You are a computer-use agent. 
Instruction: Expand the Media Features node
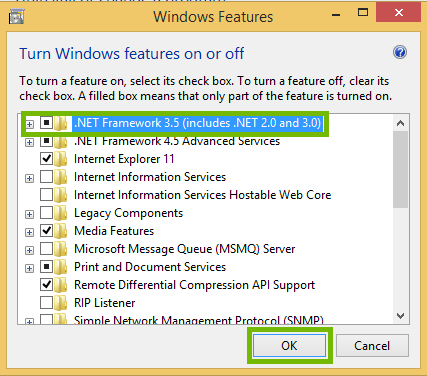[30, 232]
